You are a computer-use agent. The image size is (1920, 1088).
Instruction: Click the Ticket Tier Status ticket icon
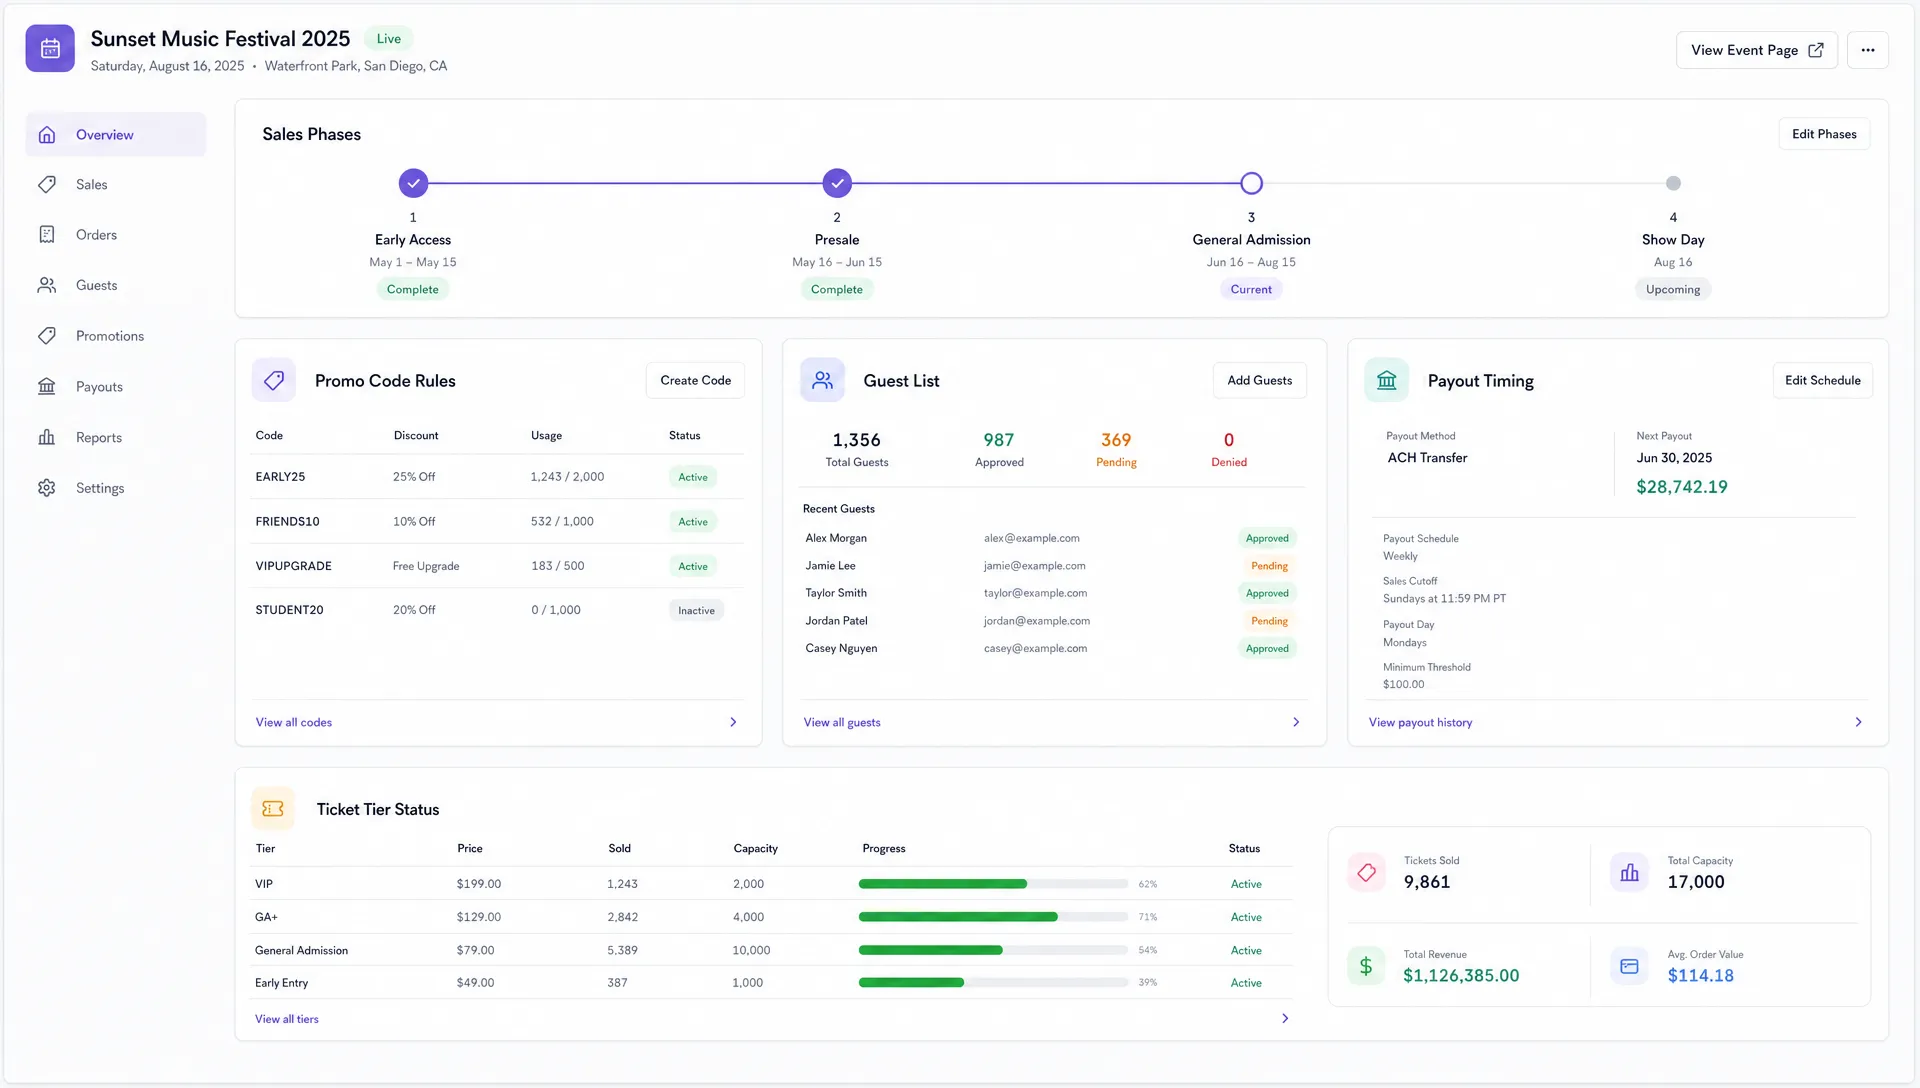(x=273, y=809)
